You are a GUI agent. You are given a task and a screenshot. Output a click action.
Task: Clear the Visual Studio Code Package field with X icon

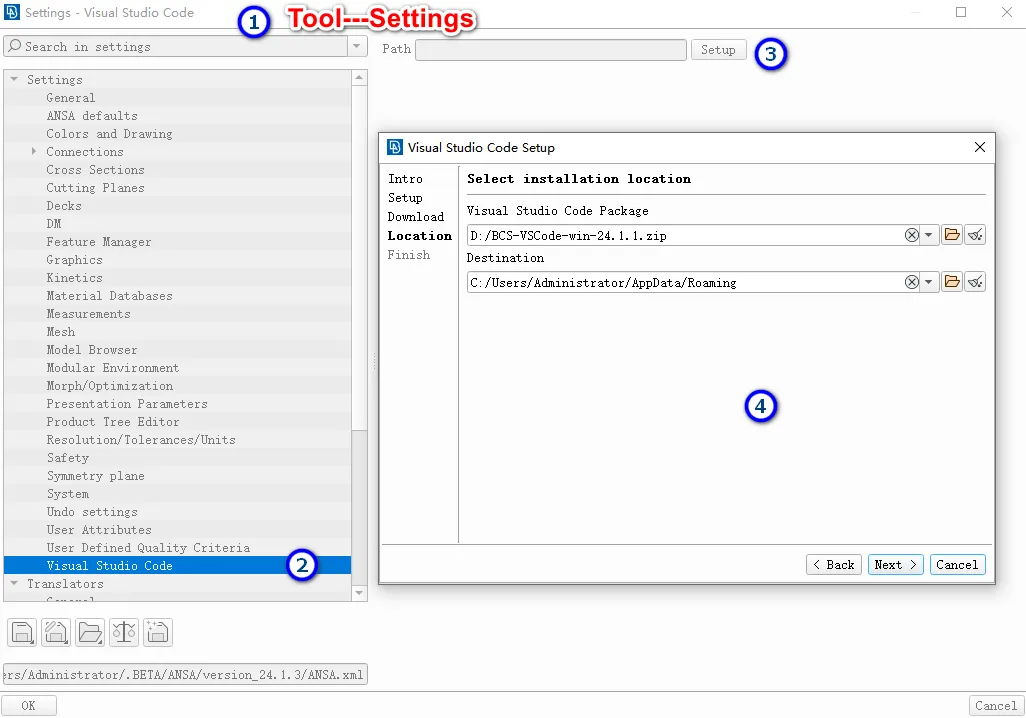click(x=911, y=235)
